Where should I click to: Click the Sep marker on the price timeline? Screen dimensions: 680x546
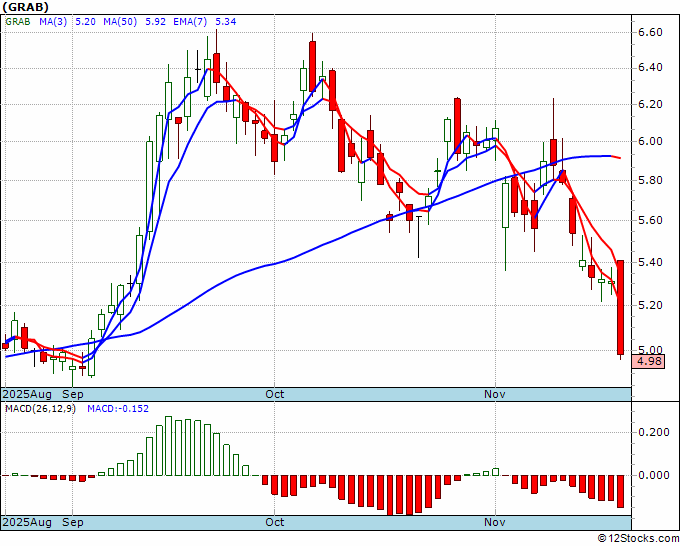click(x=73, y=394)
